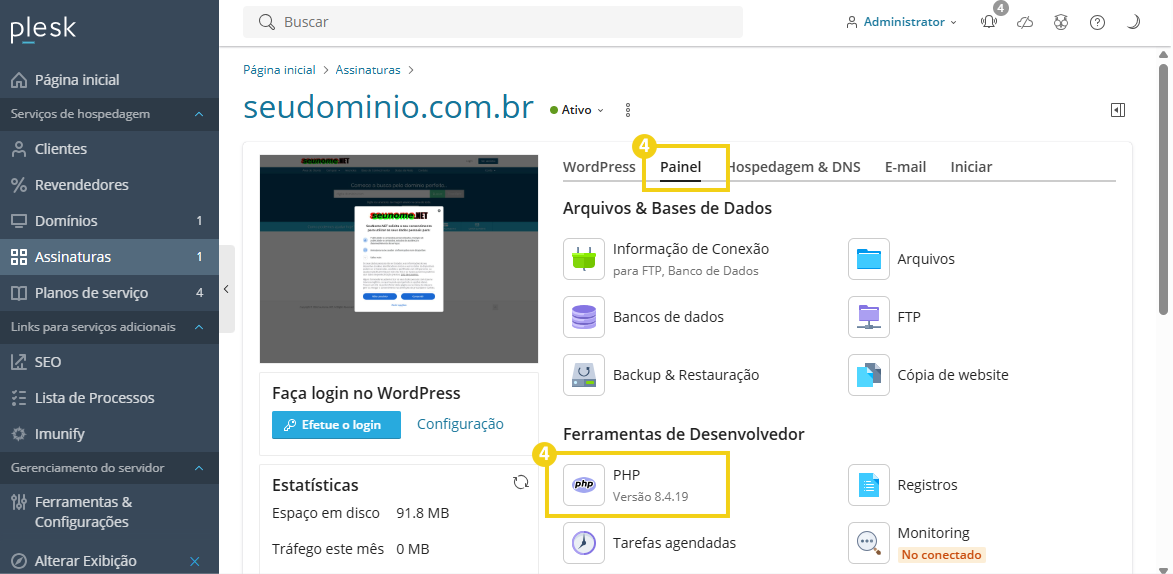Image resolution: width=1173 pixels, height=574 pixels.
Task: Open Bancos de dados icon
Action: 584,317
